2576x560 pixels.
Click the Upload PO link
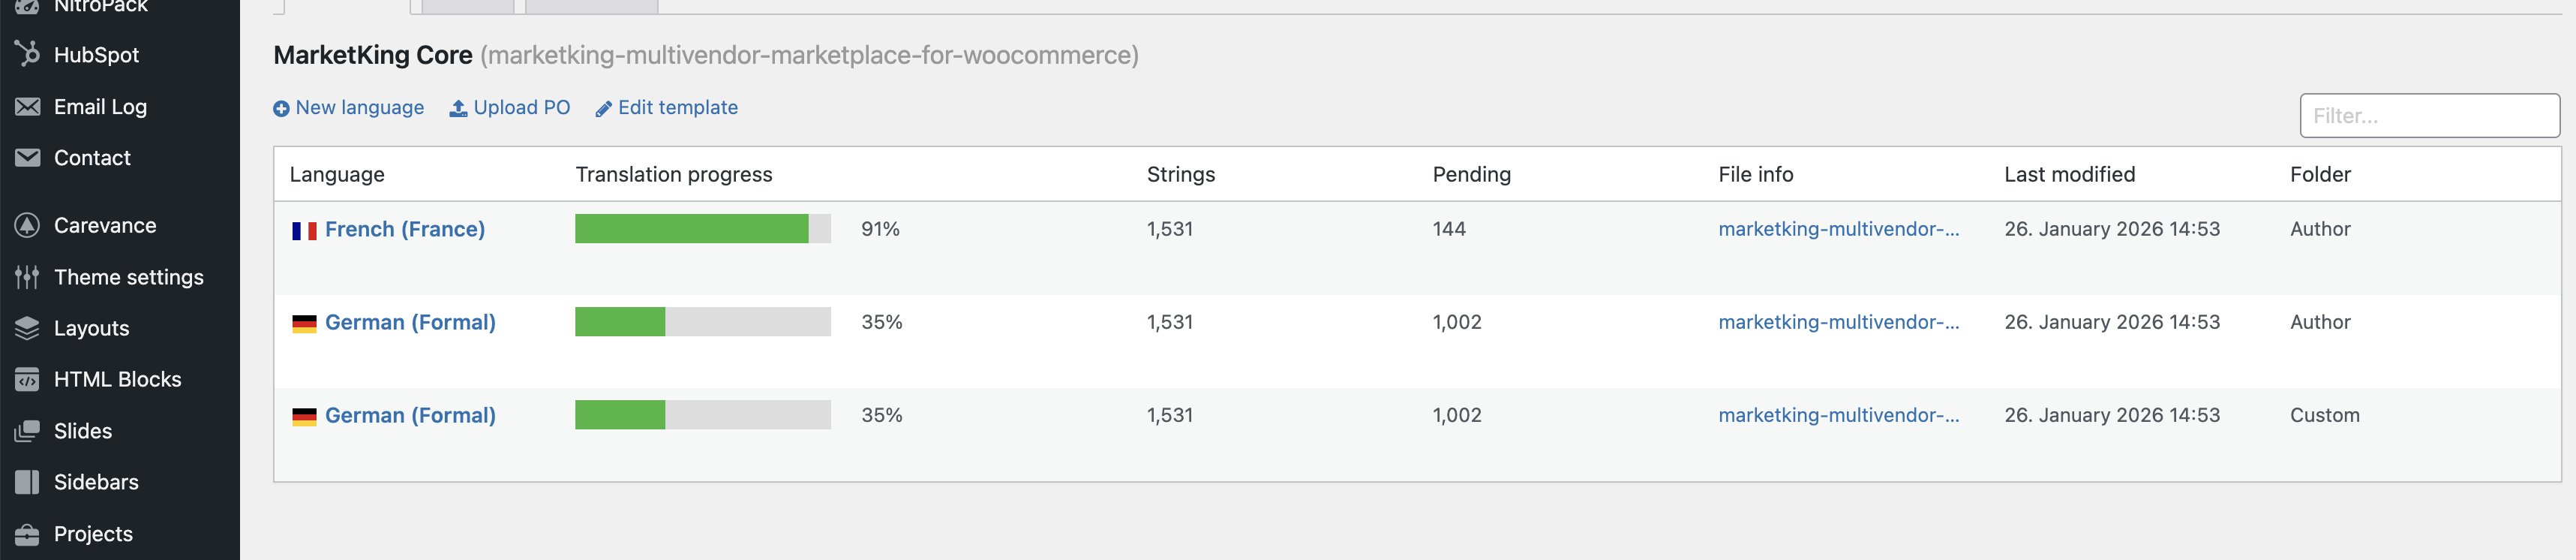tap(510, 108)
